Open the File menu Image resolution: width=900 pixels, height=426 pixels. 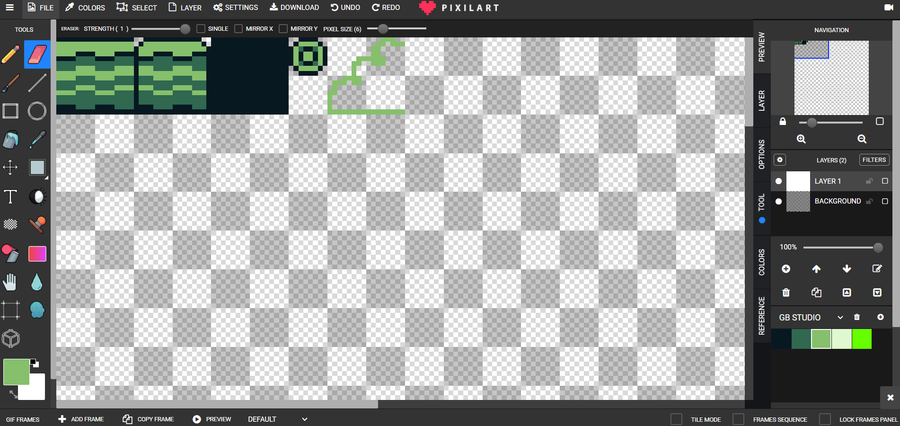[x=40, y=7]
